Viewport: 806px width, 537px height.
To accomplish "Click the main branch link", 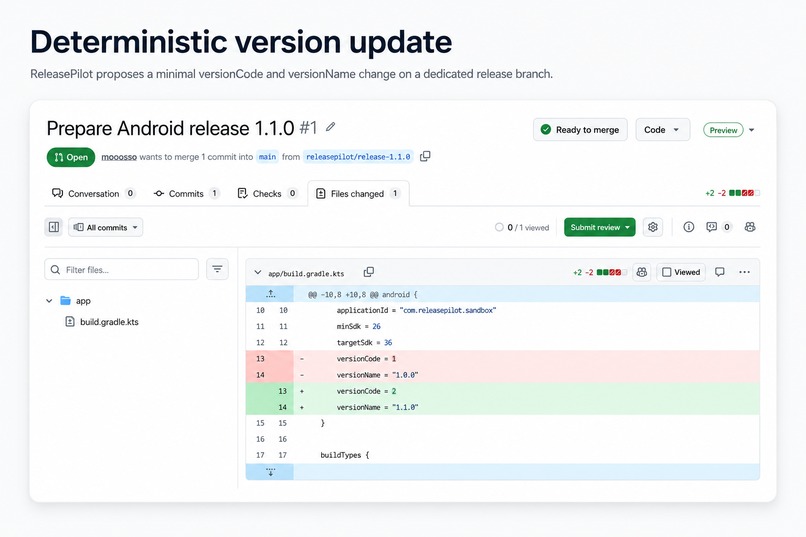I will (267, 157).
